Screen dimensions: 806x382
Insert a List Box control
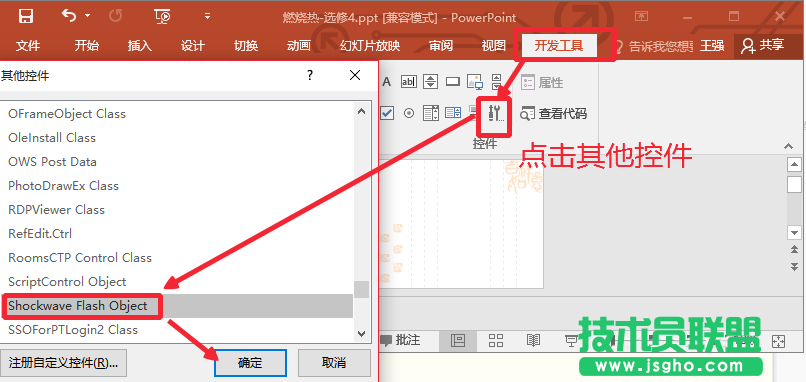431,113
